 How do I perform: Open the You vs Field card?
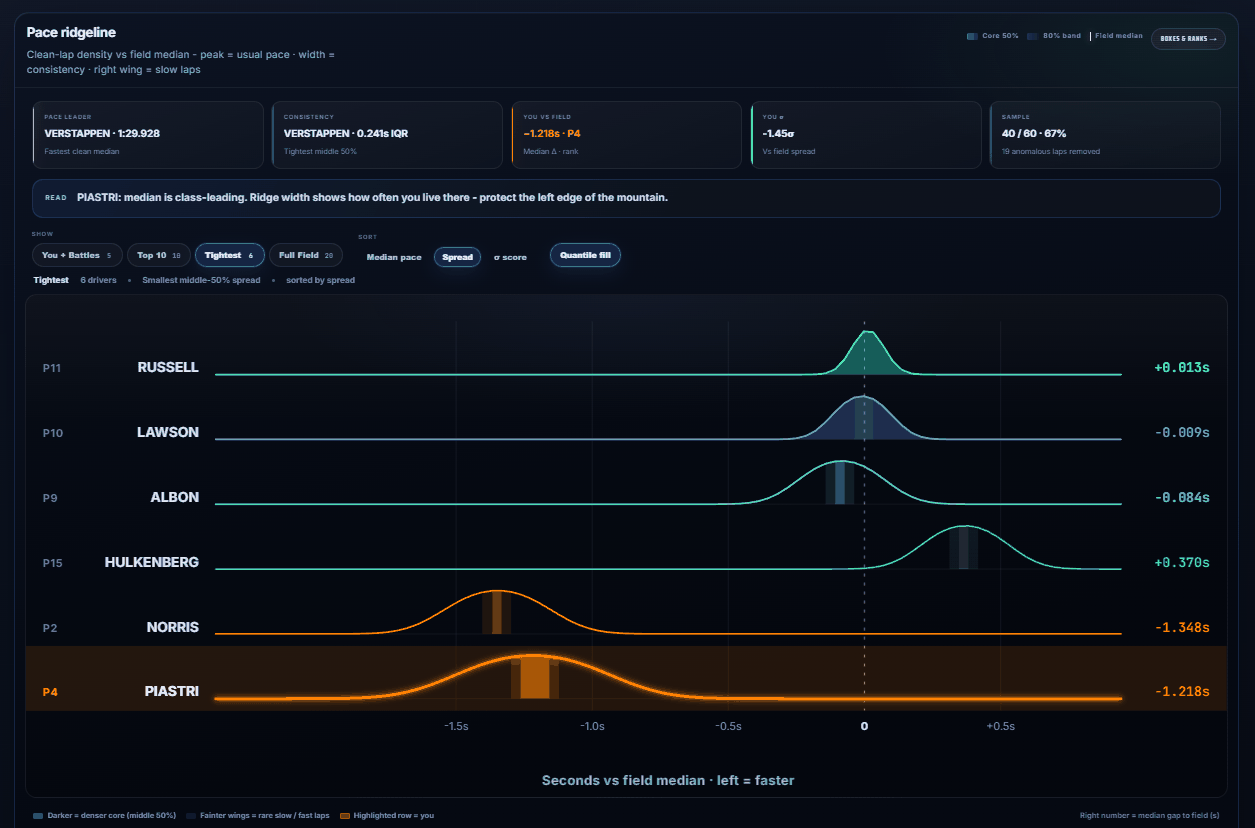click(x=626, y=134)
